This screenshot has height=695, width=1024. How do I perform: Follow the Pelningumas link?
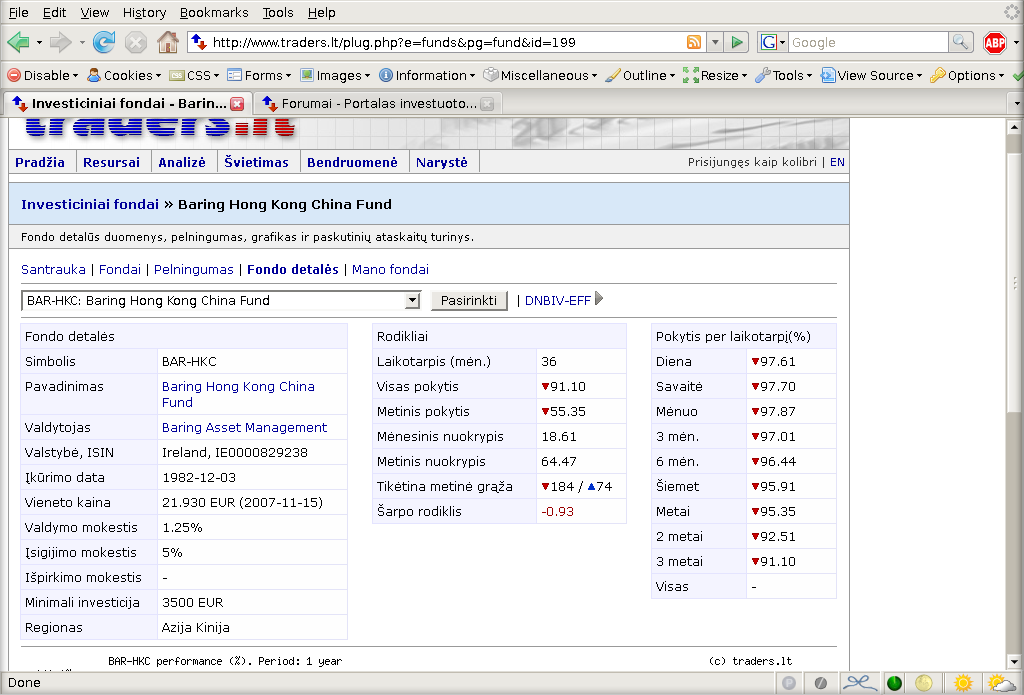193,270
